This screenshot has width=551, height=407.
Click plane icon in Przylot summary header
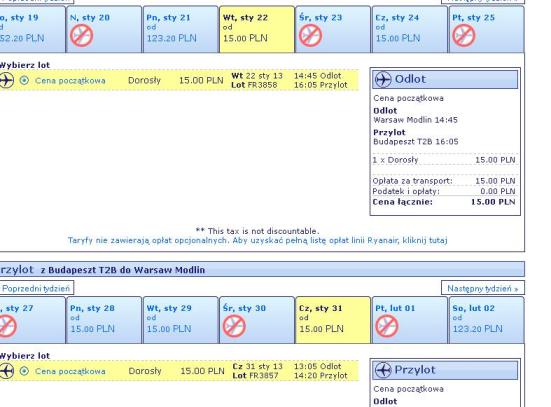coord(383,370)
